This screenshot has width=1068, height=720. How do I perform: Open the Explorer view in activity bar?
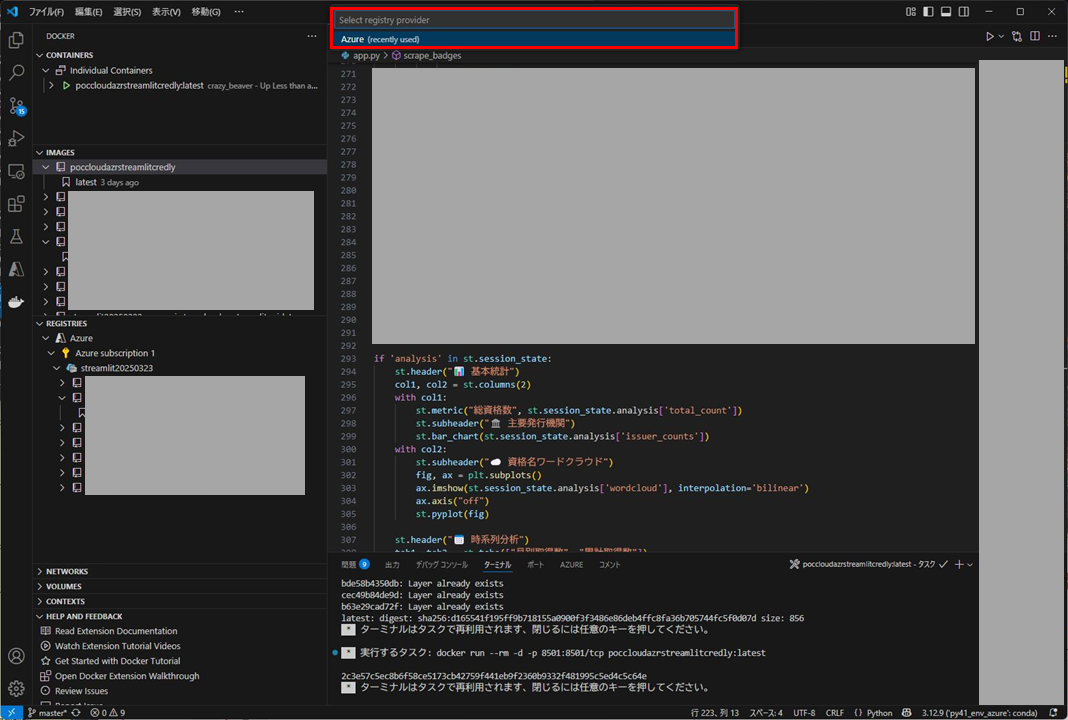coord(16,40)
